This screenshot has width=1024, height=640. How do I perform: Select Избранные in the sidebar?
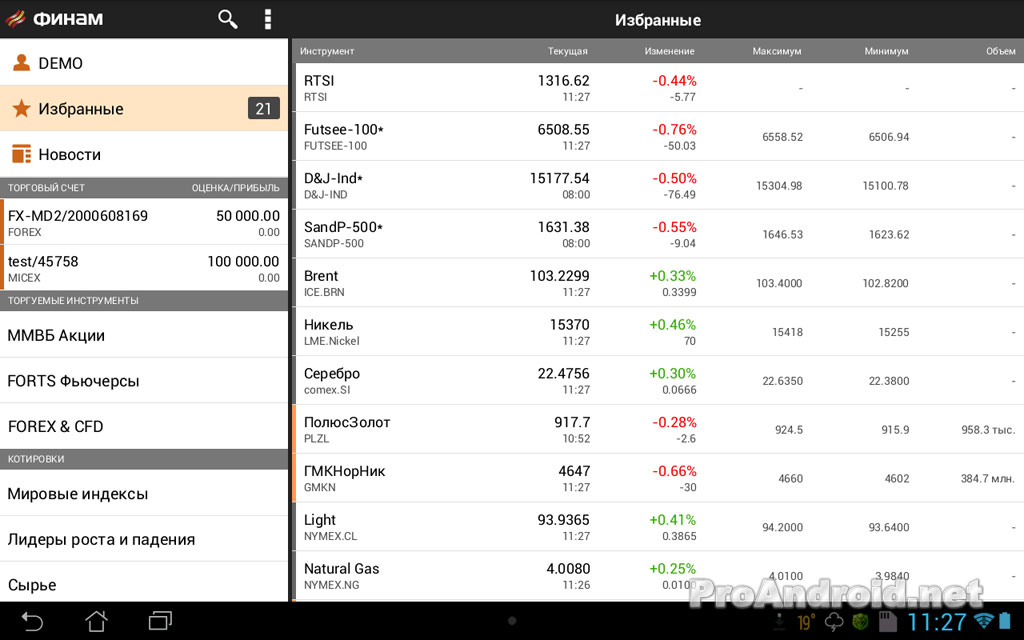tap(144, 108)
